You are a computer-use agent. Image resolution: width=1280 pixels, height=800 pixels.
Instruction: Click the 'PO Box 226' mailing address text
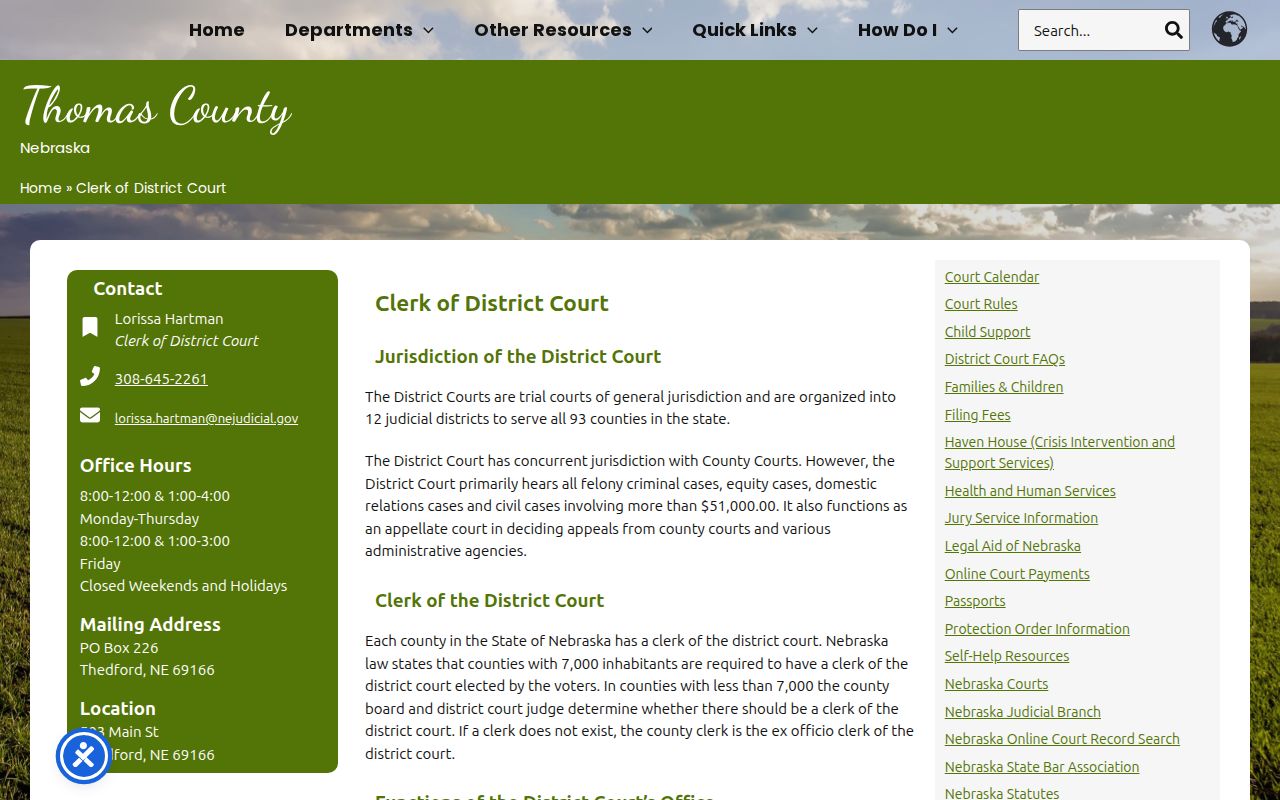(x=119, y=647)
